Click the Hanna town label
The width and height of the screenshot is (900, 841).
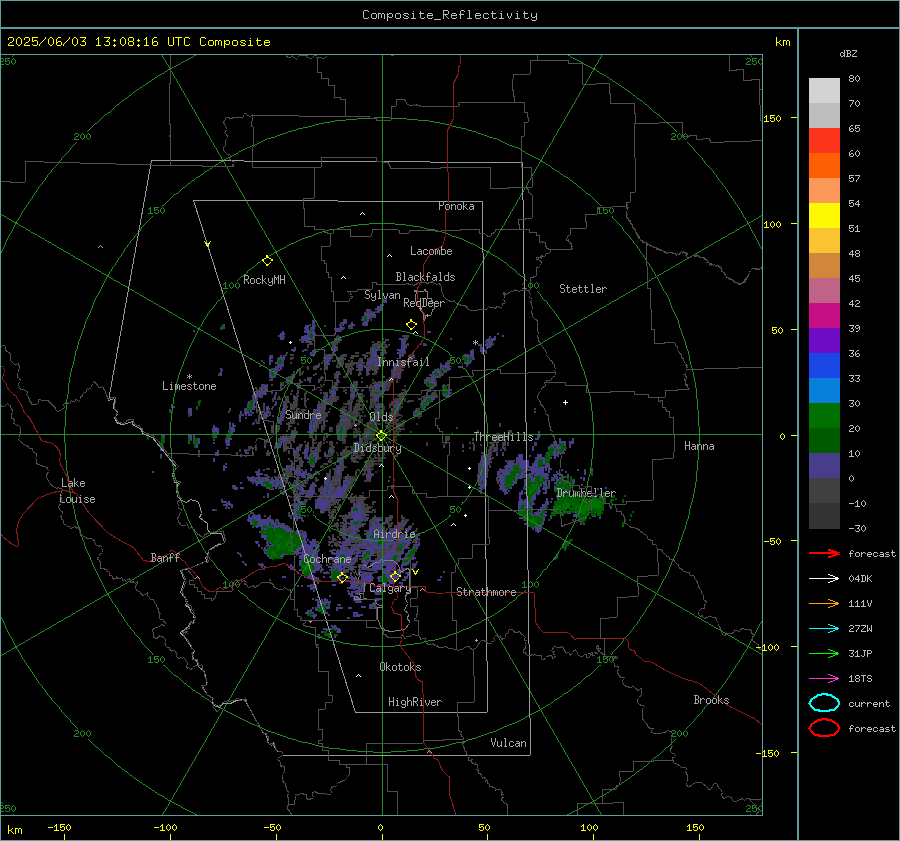pyautogui.click(x=699, y=446)
